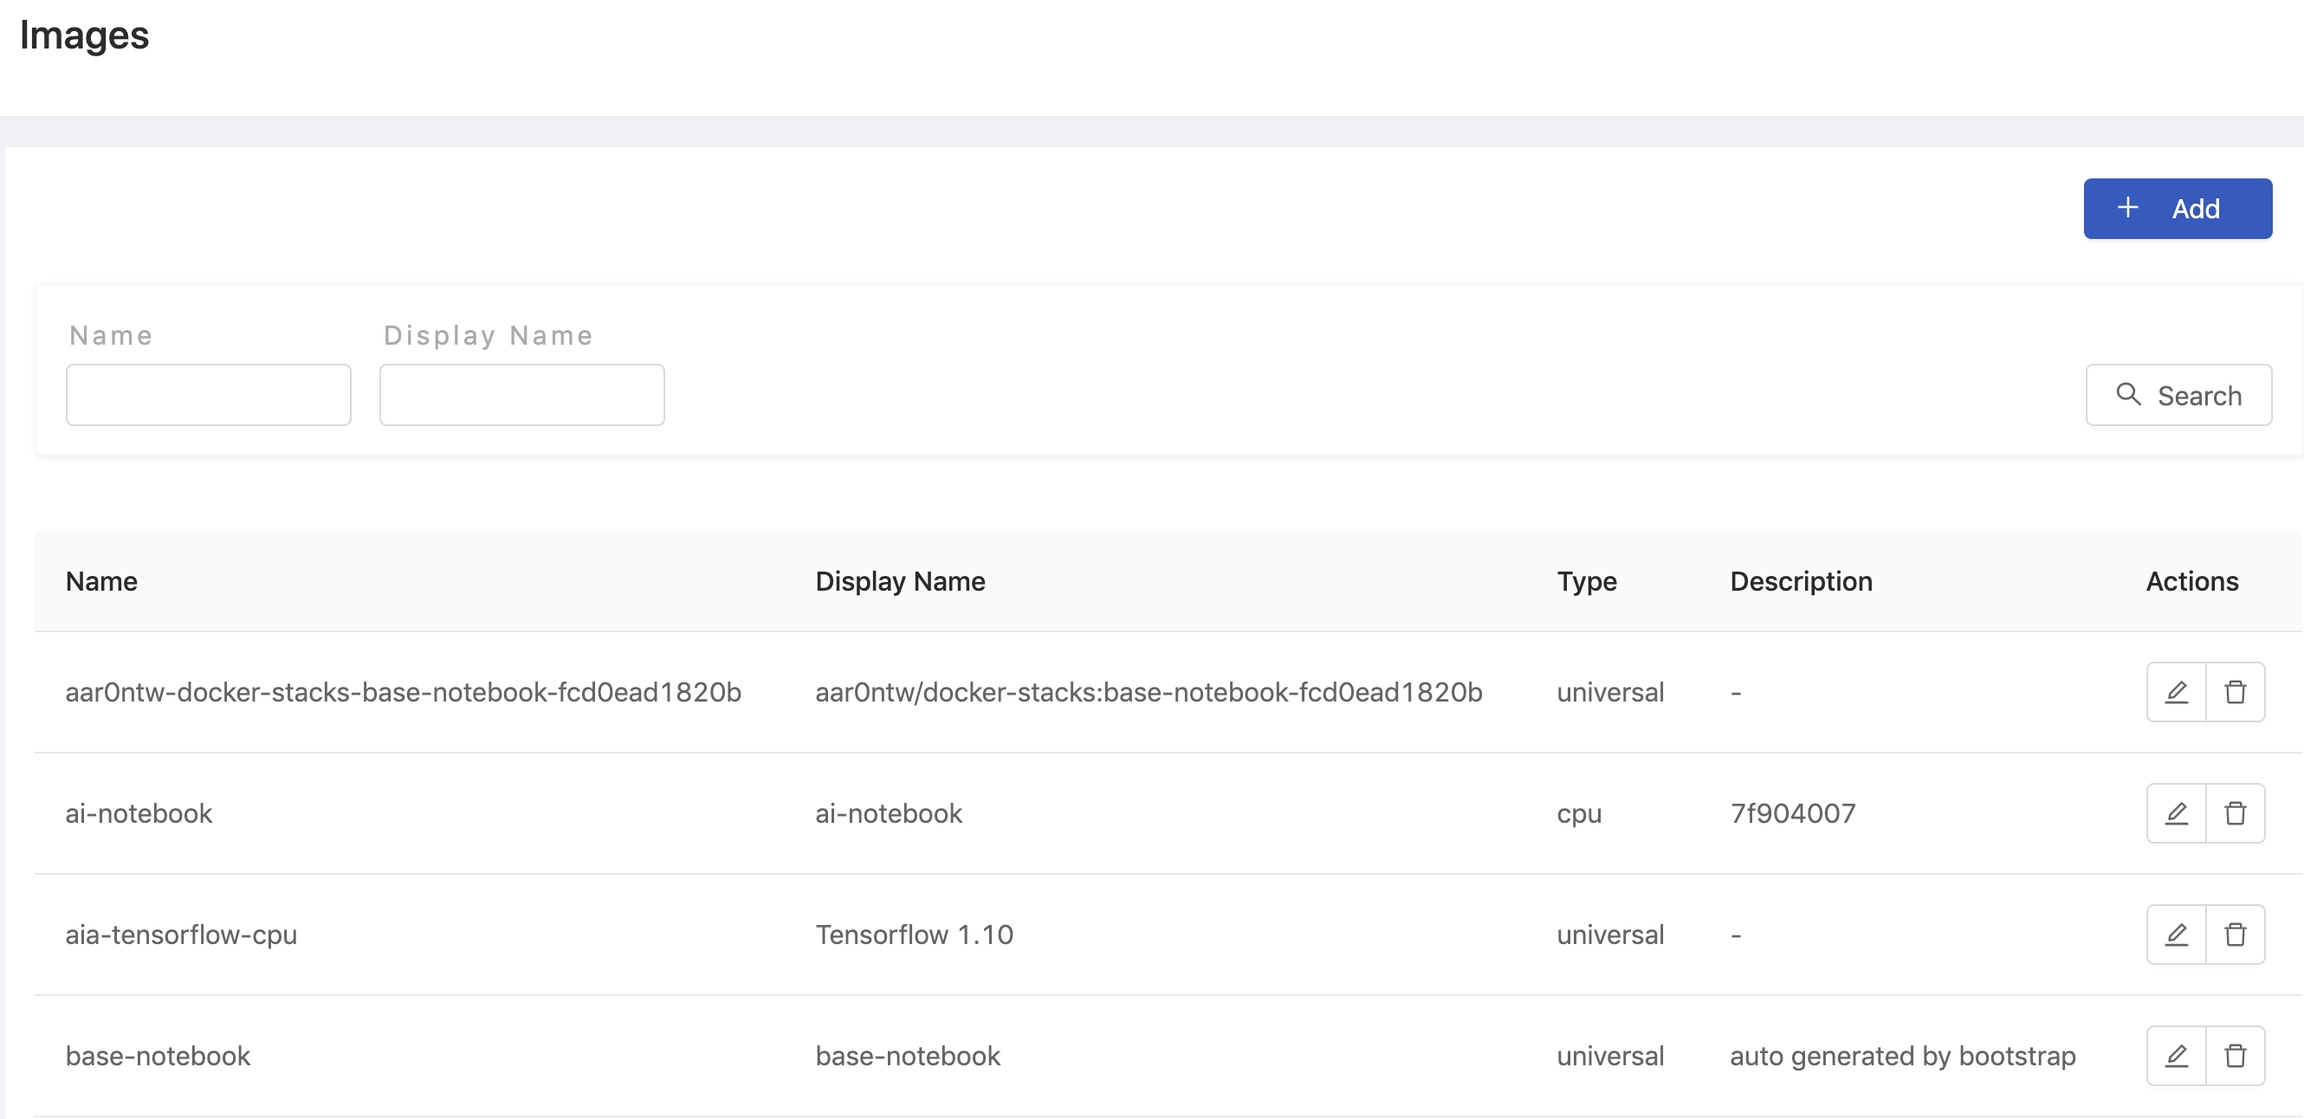Select display name Tensorflow 1.10

[x=914, y=934]
